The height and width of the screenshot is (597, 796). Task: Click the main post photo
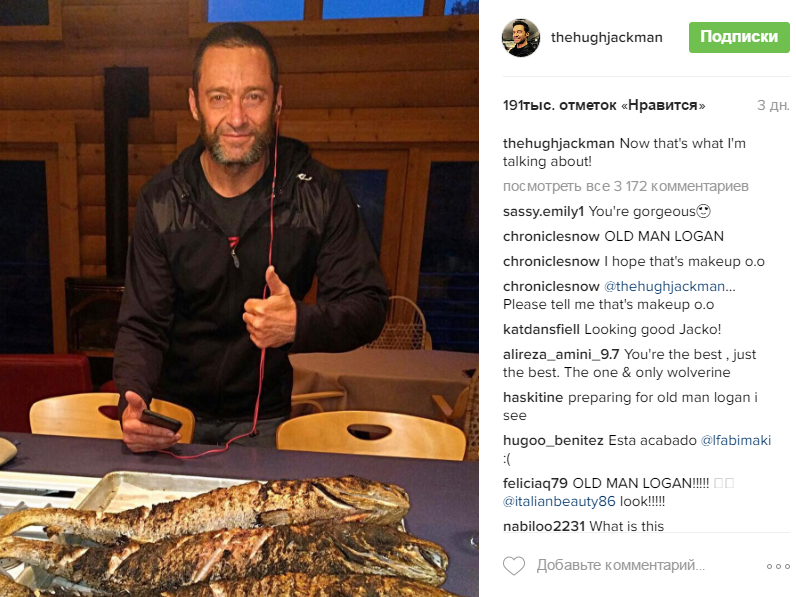click(x=239, y=298)
